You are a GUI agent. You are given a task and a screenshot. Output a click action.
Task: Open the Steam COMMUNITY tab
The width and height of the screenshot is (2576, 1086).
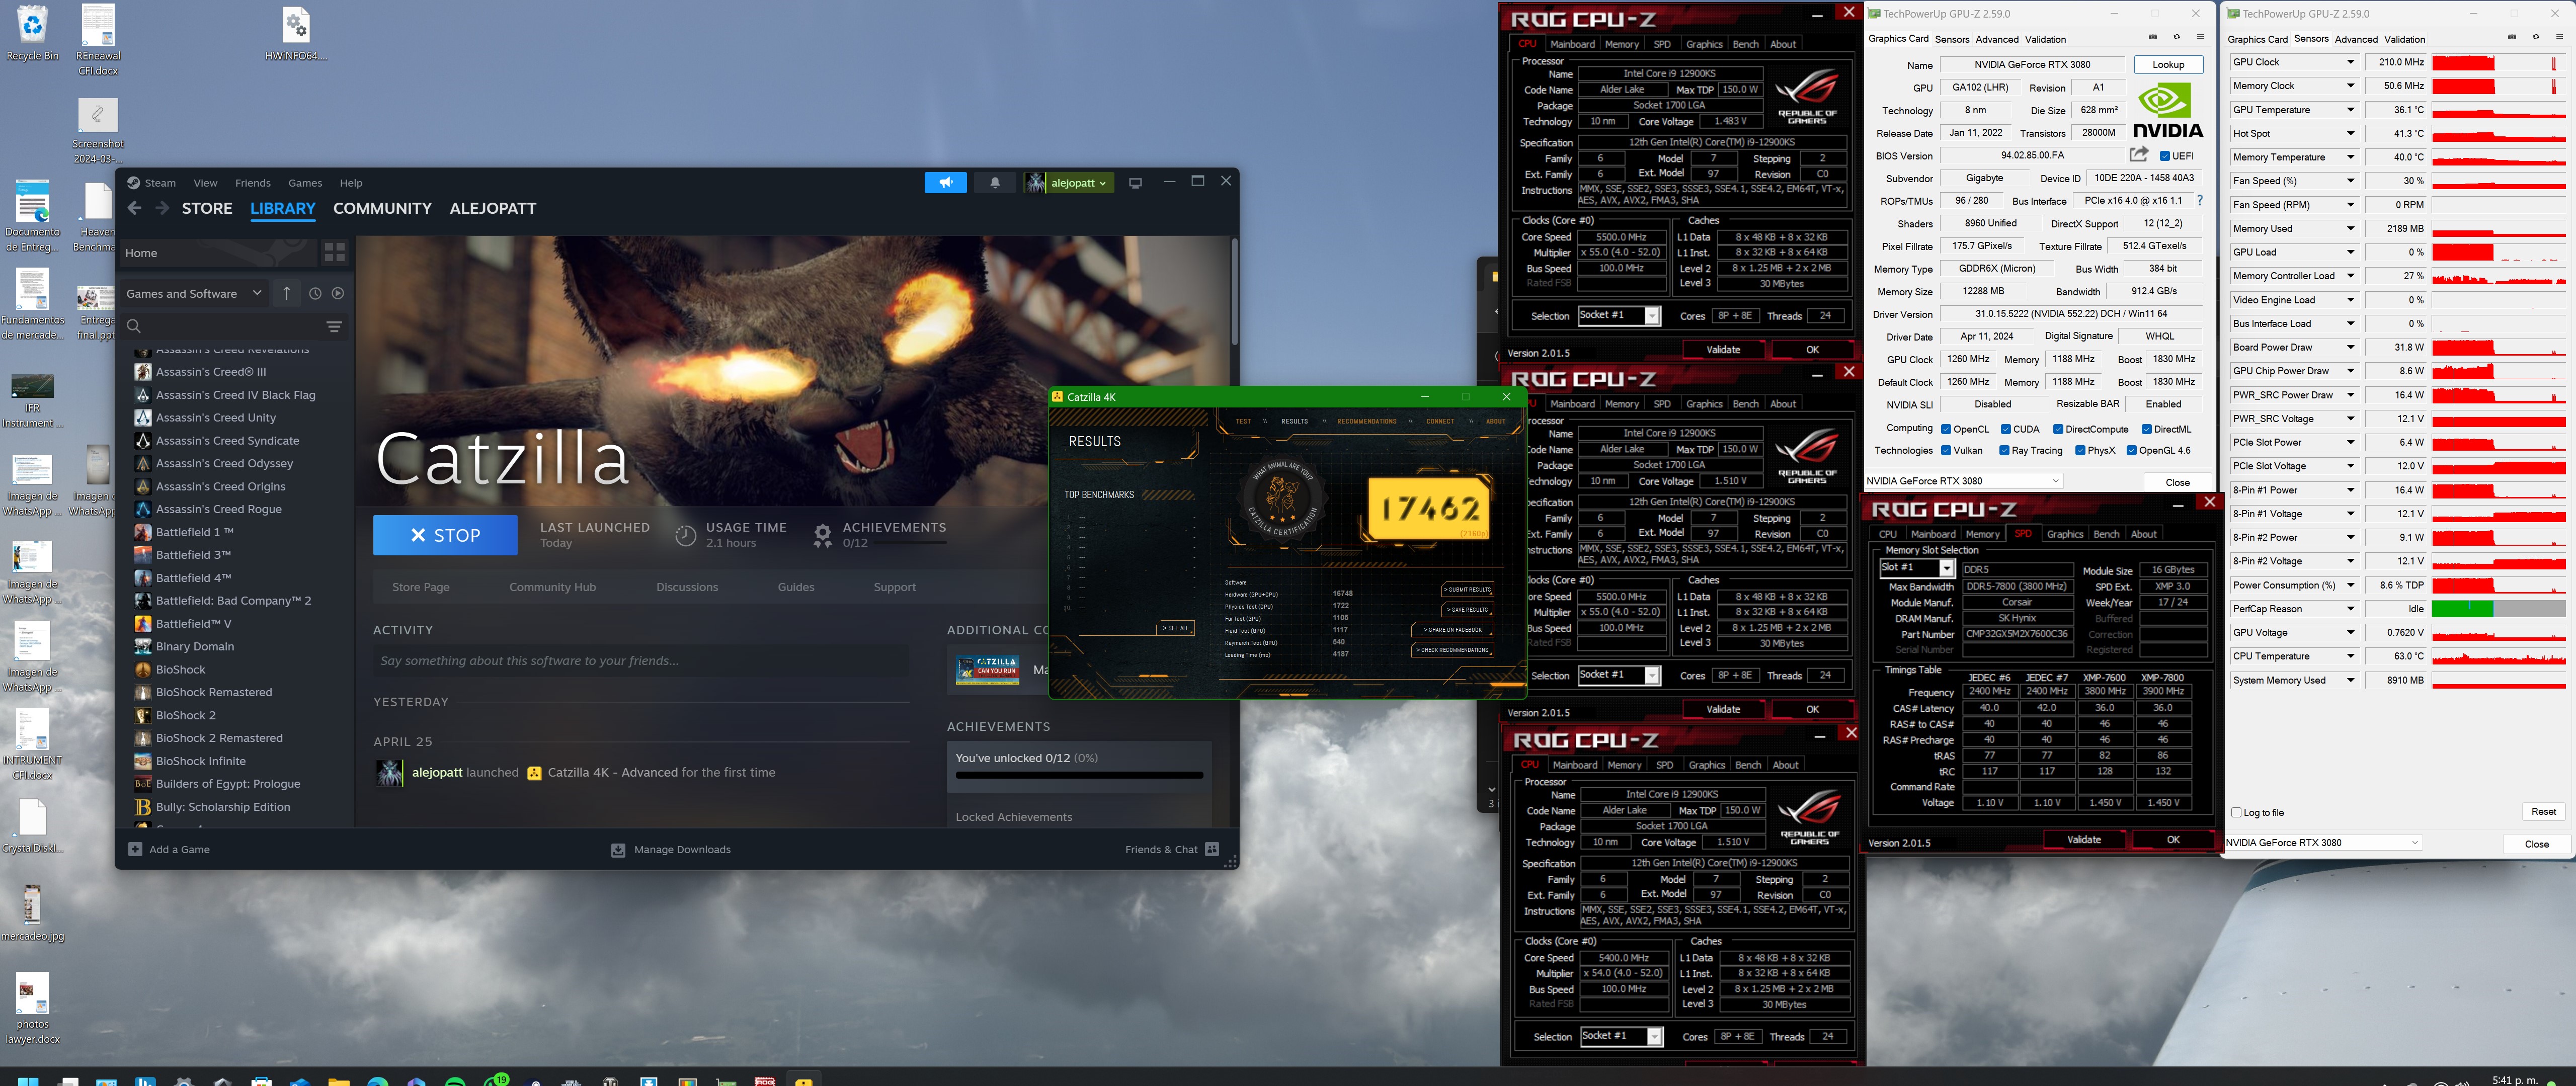point(382,208)
